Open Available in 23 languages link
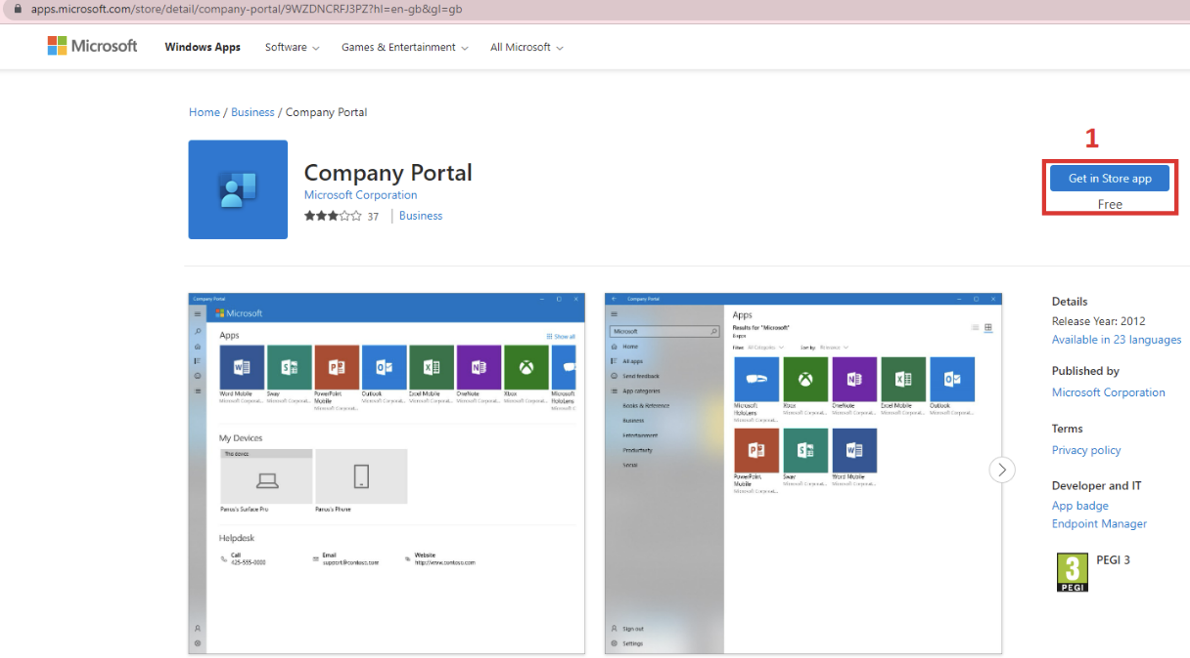This screenshot has width=1190, height=658. pos(1116,340)
